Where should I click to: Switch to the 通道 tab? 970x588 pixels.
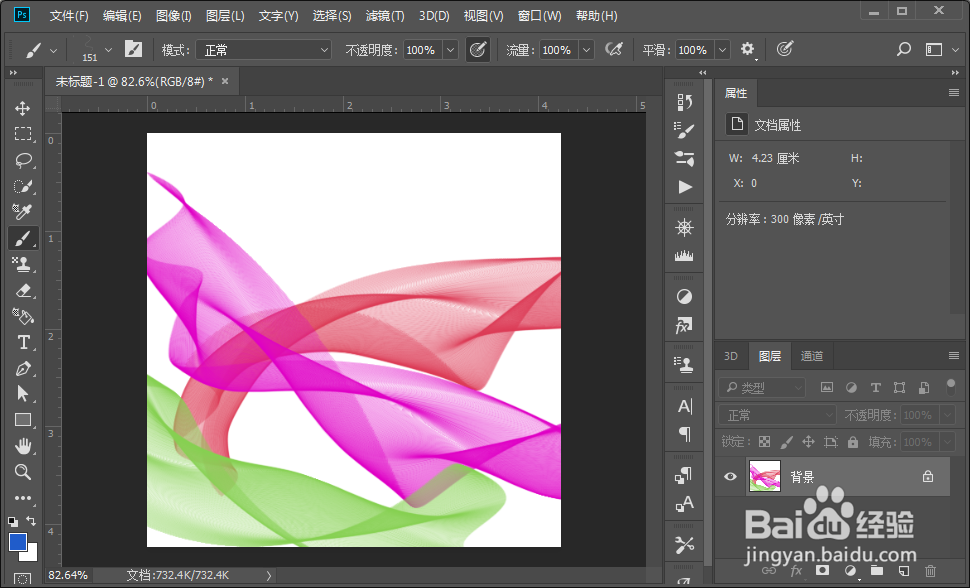810,356
